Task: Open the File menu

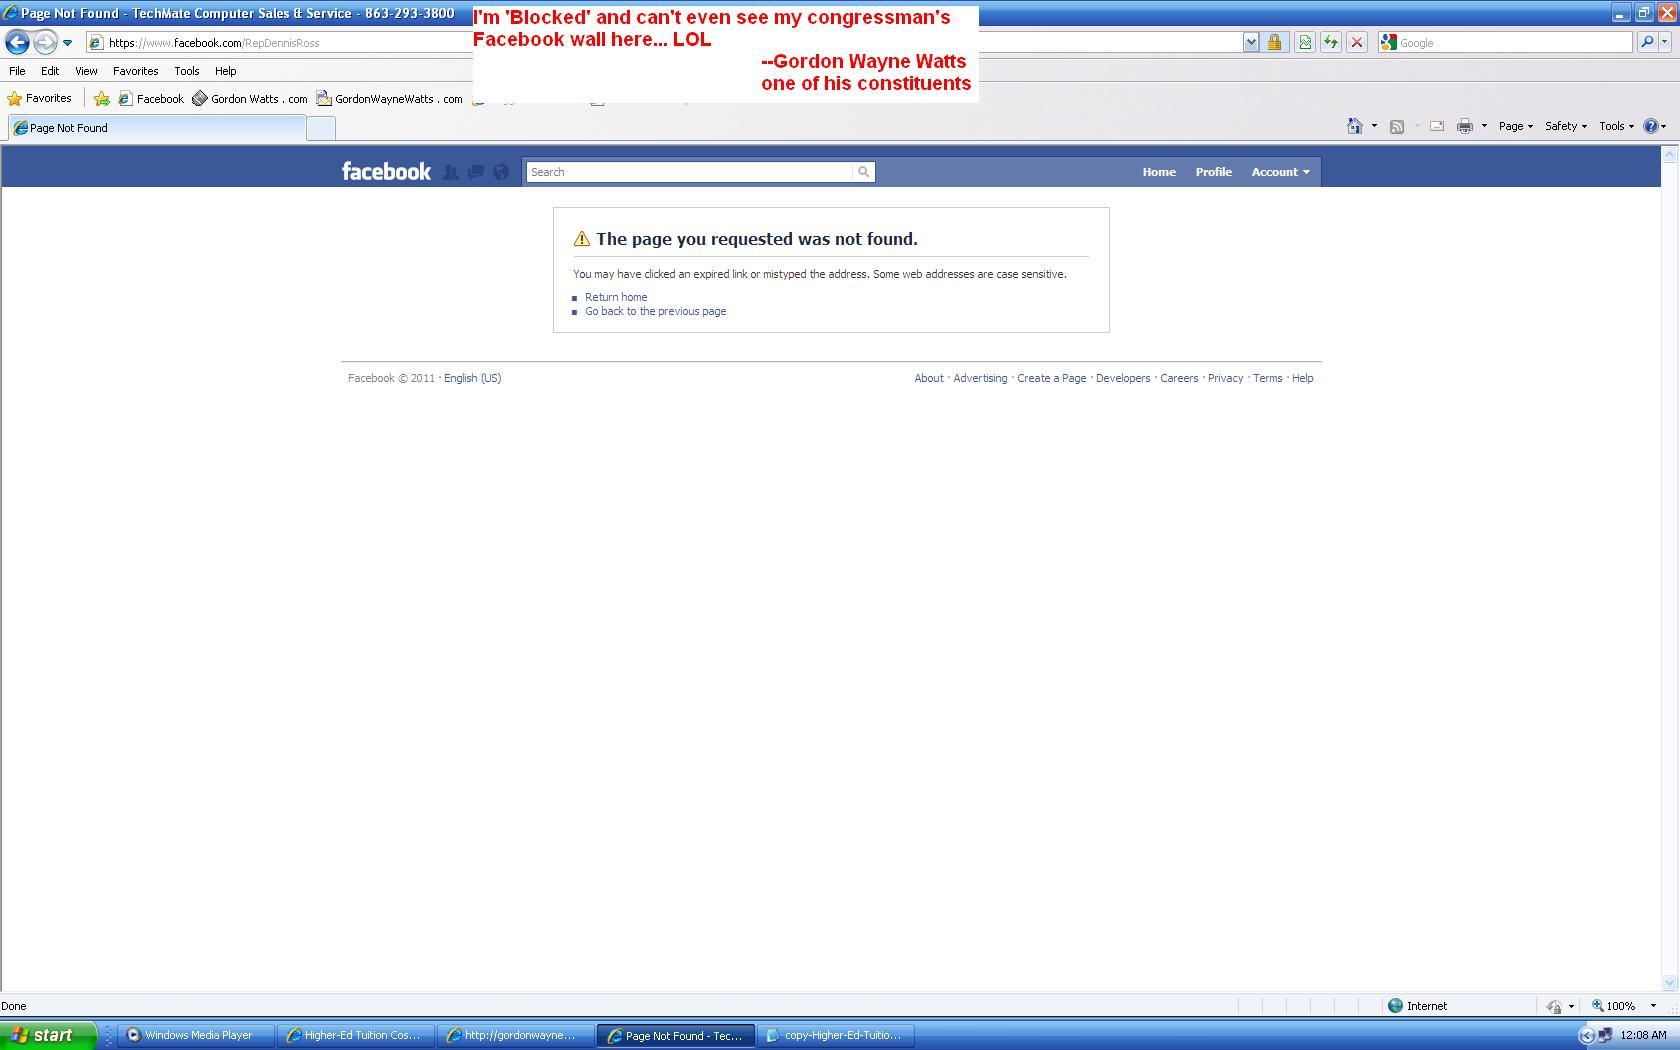Action: click(x=17, y=71)
